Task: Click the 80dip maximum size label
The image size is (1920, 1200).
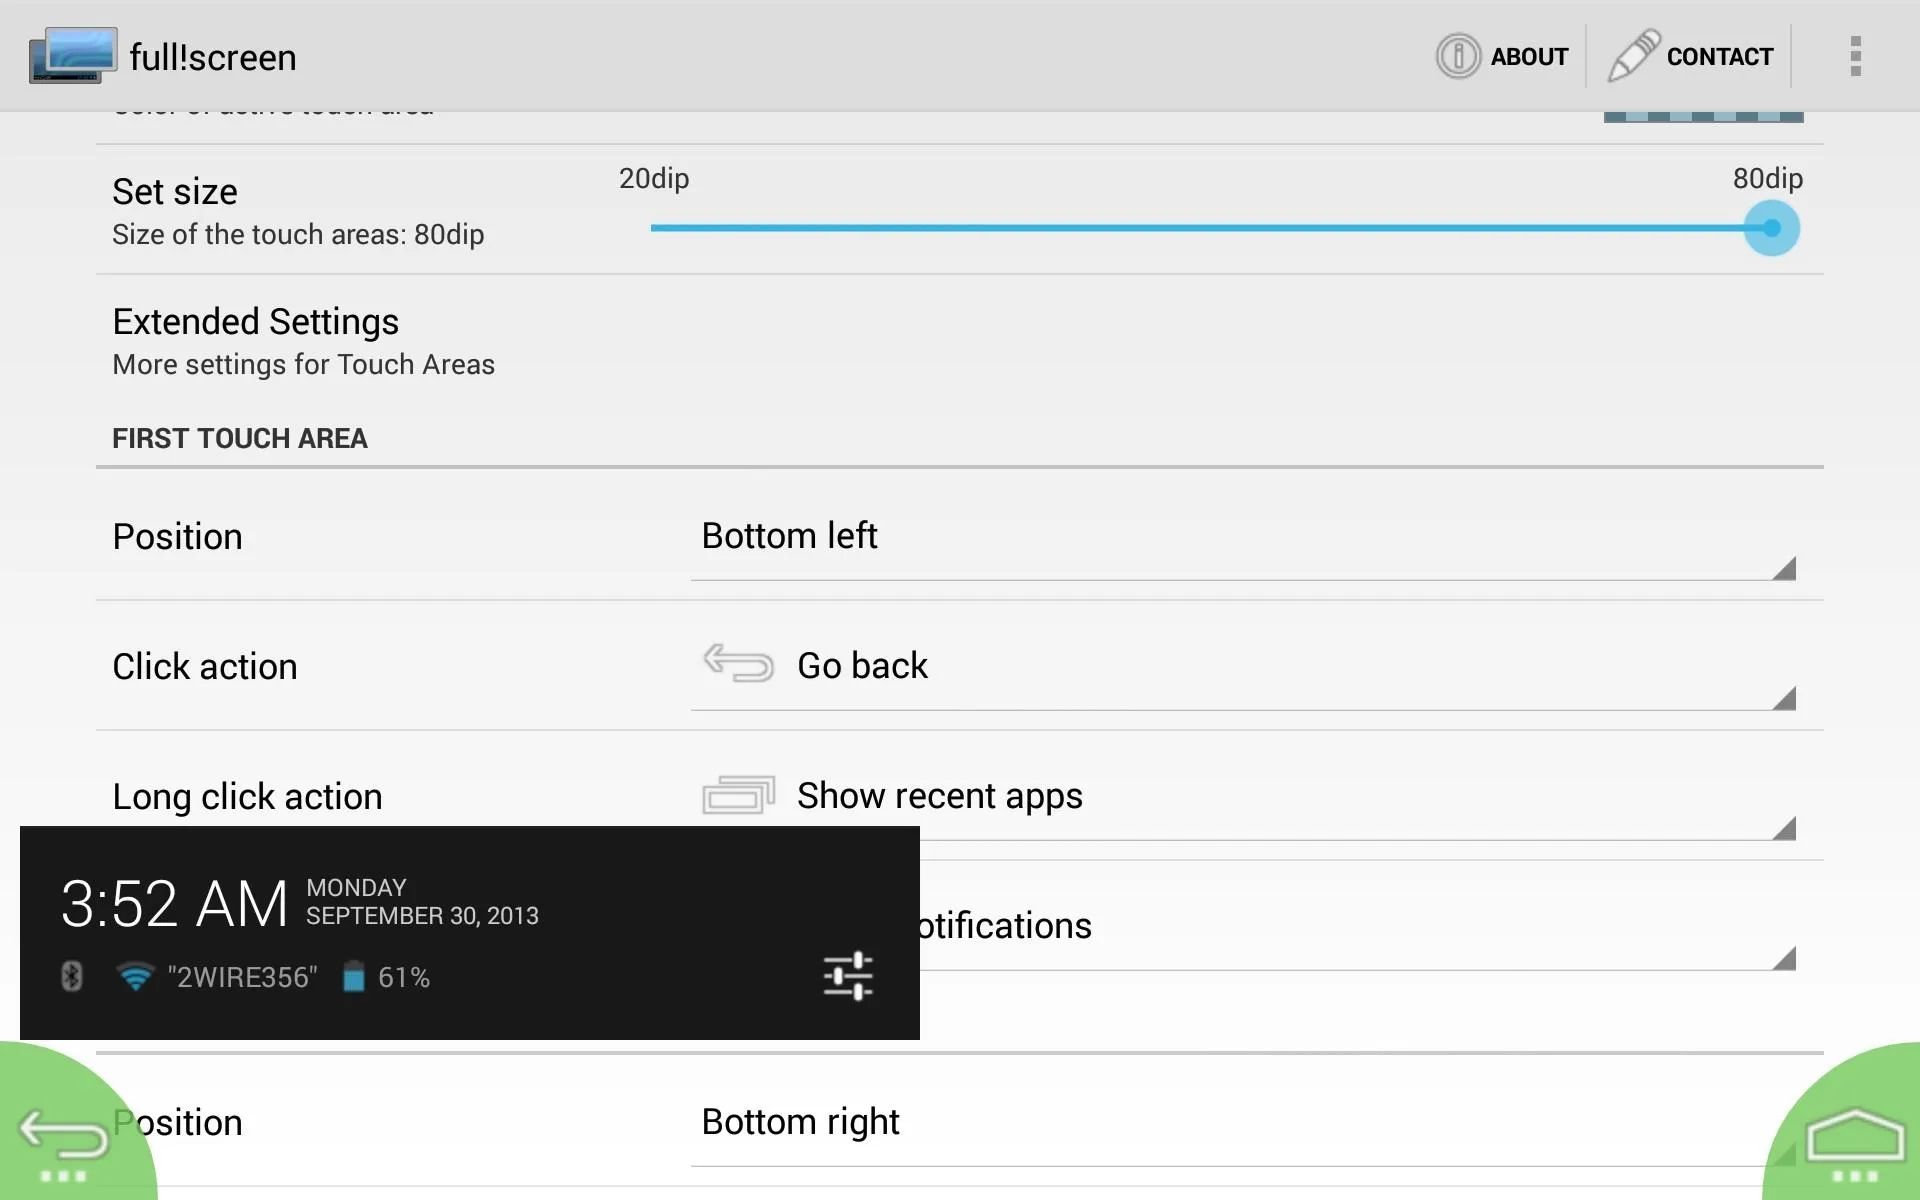Action: 1768,178
